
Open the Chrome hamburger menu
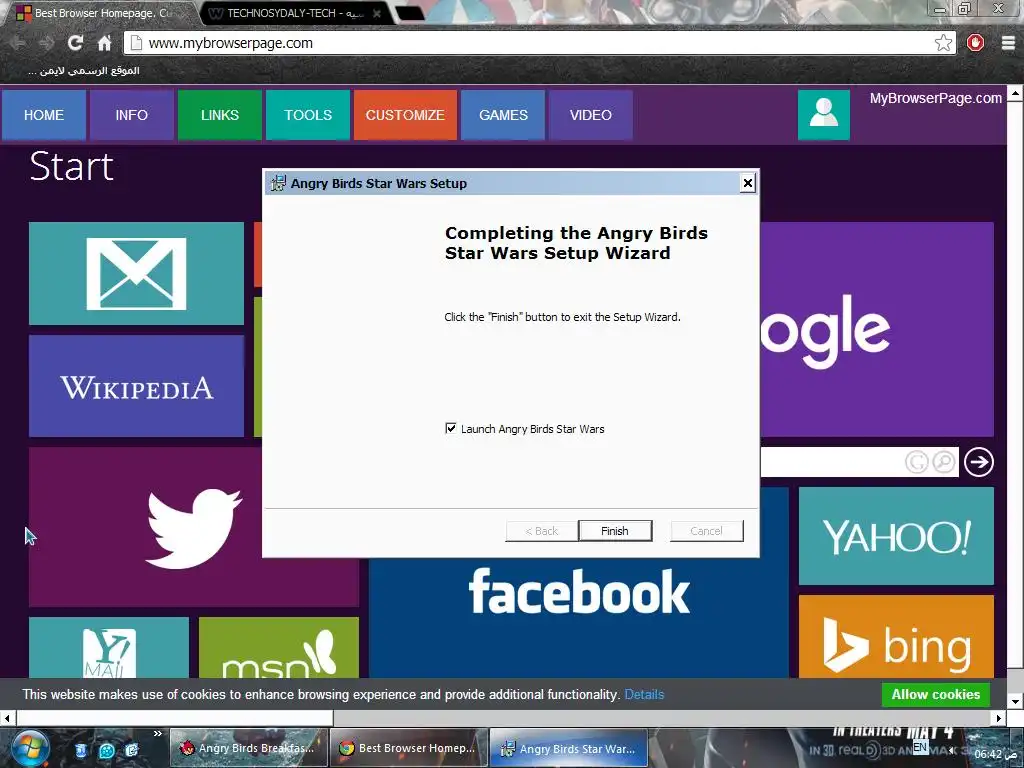(1008, 43)
